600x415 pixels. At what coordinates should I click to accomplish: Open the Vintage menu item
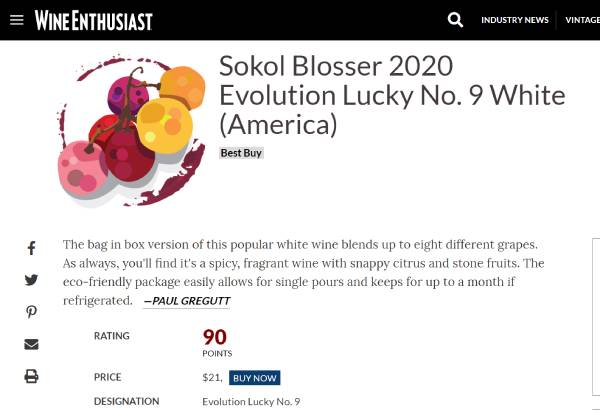582,20
